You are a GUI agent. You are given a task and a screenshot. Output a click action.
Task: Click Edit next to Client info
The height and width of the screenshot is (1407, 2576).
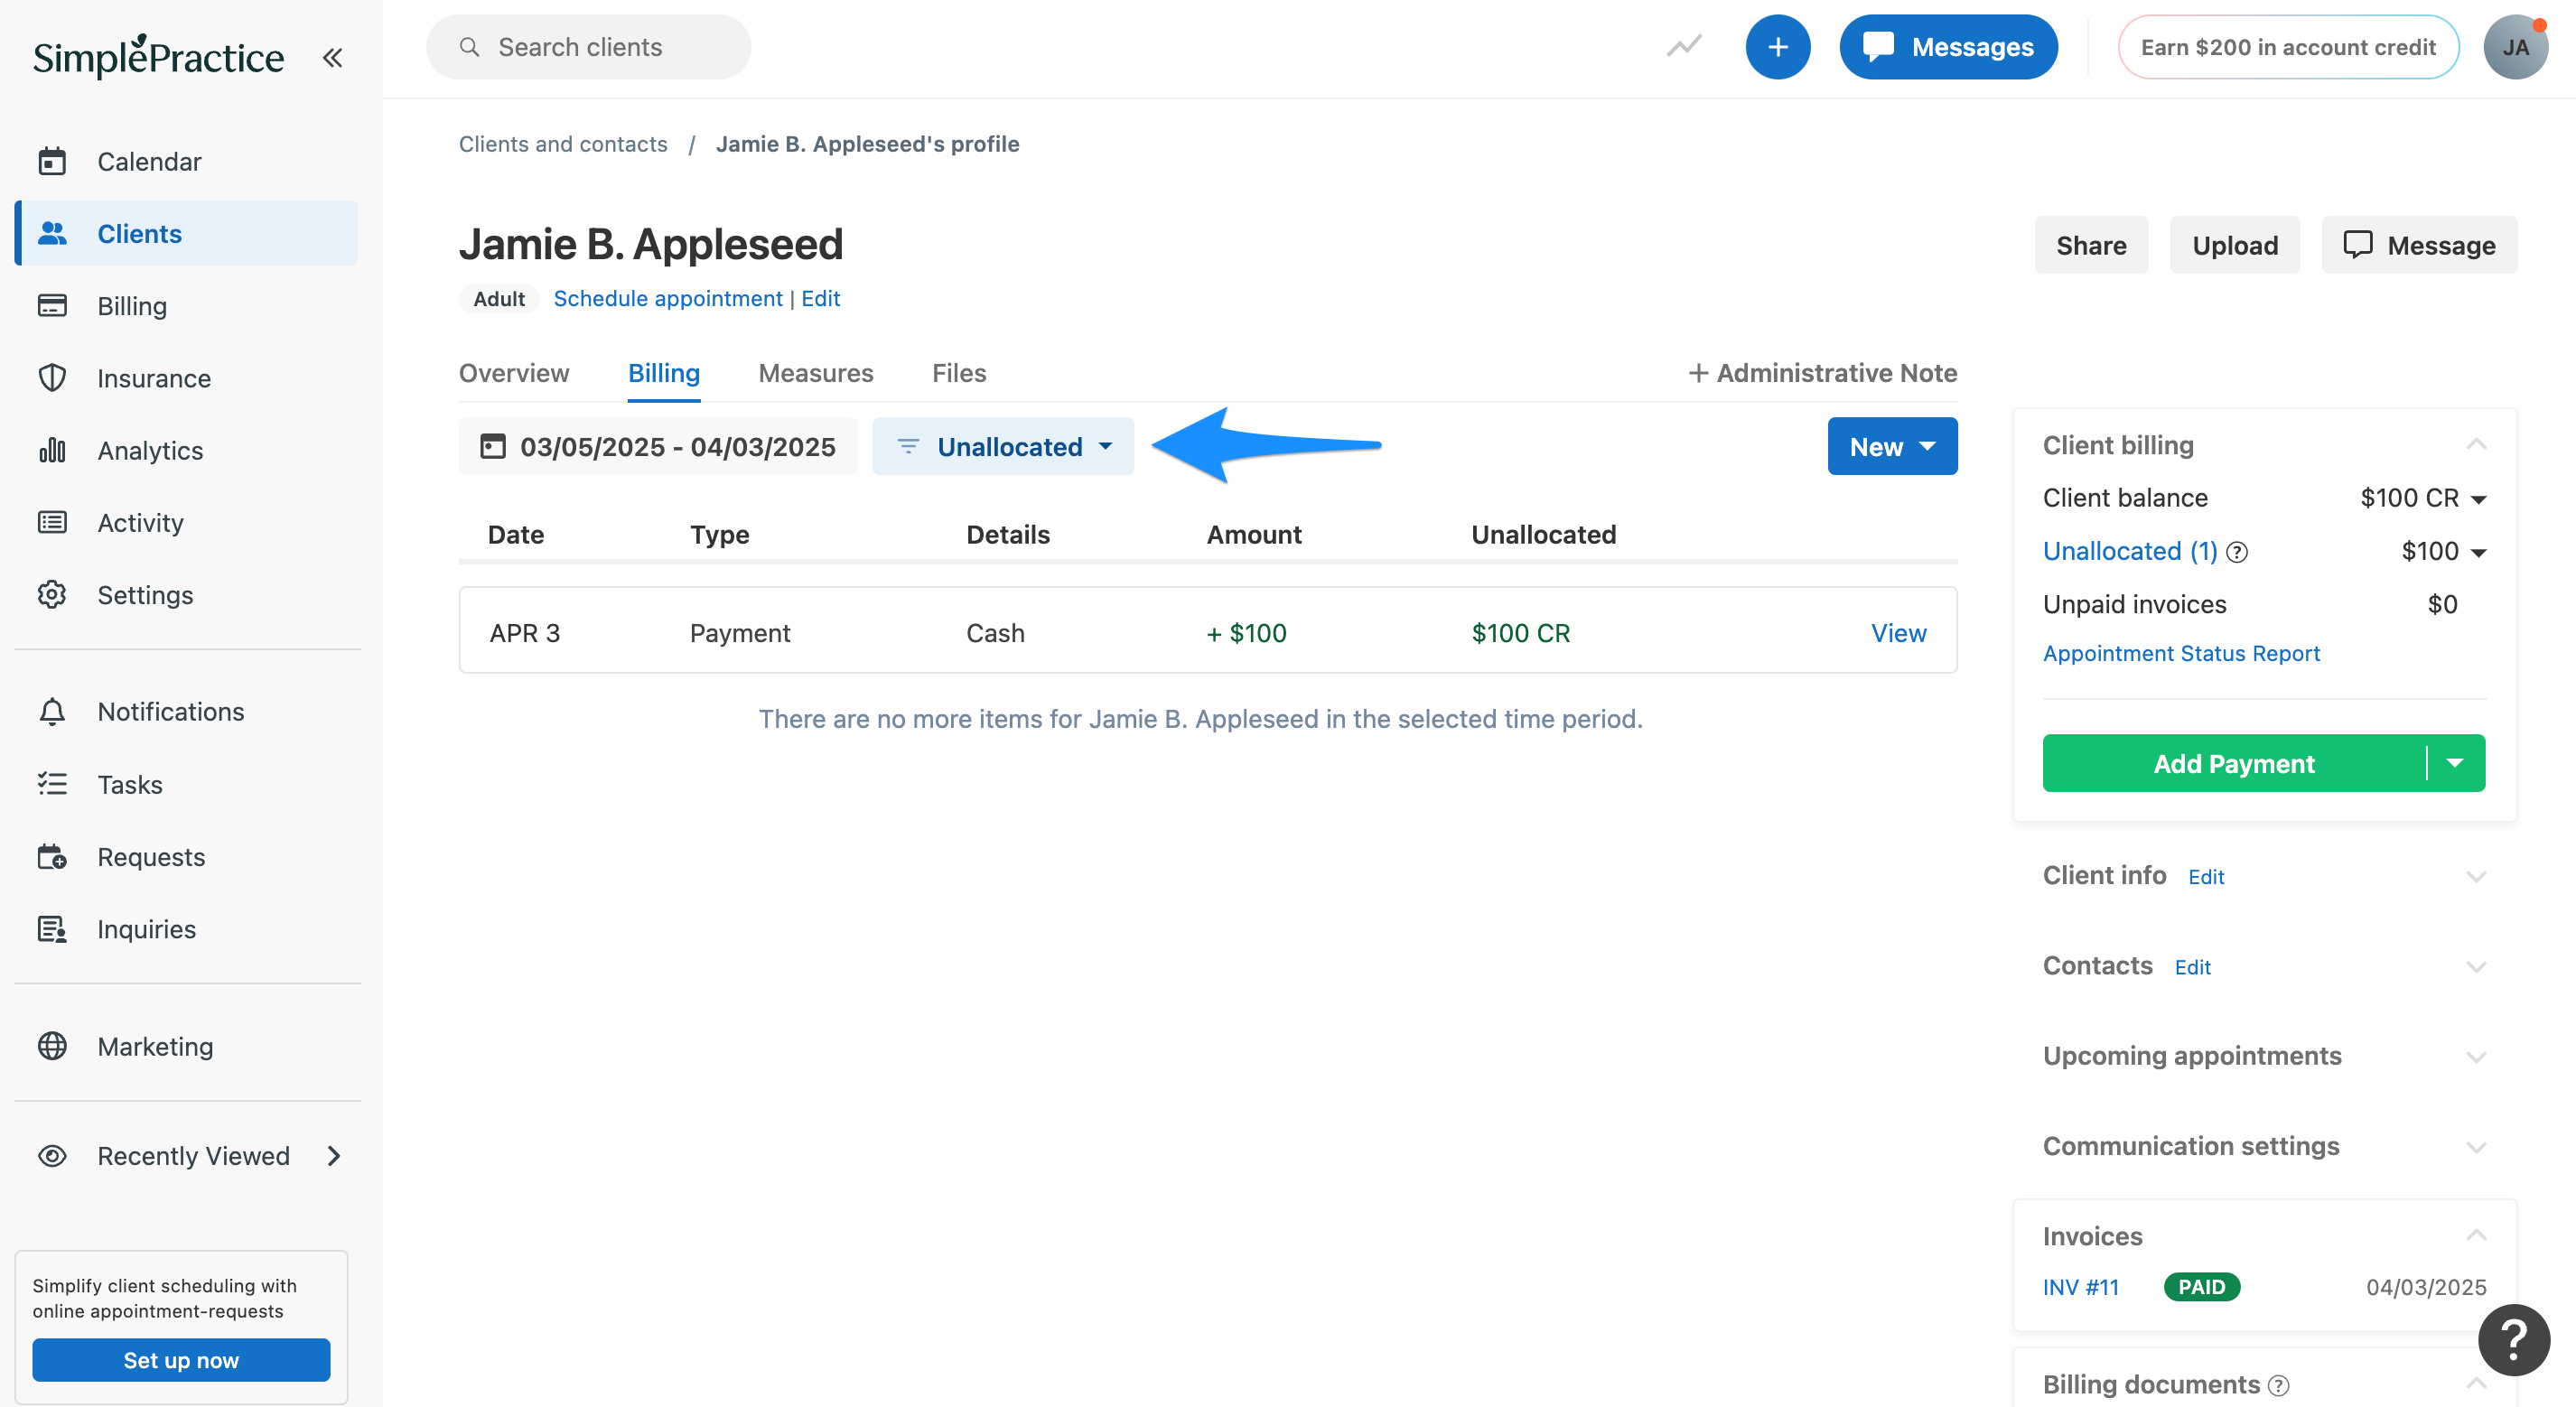coord(2206,877)
